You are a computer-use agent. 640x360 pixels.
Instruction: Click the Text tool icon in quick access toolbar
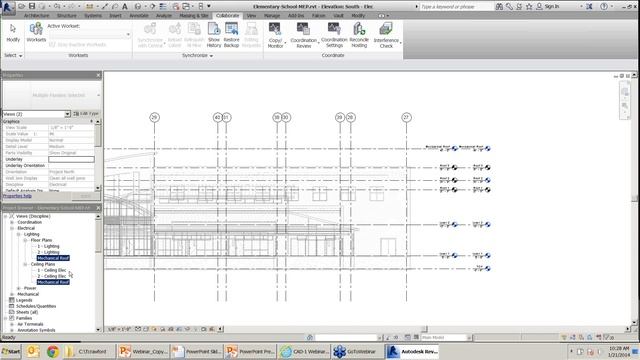(x=125, y=7)
